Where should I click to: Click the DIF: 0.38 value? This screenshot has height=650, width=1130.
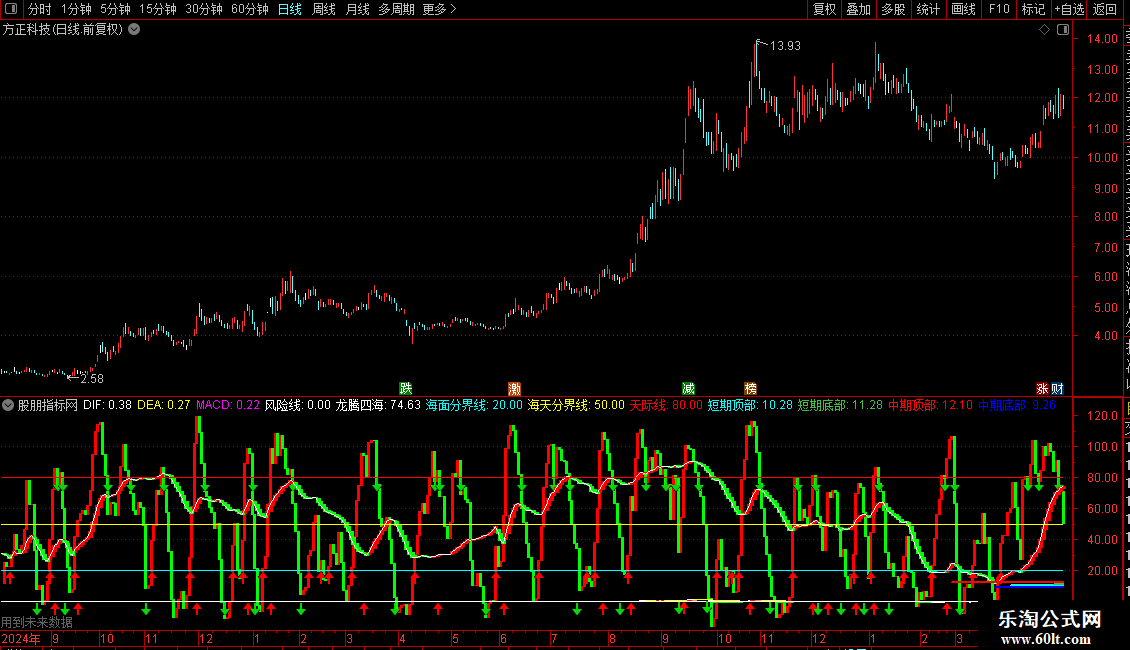click(107, 405)
